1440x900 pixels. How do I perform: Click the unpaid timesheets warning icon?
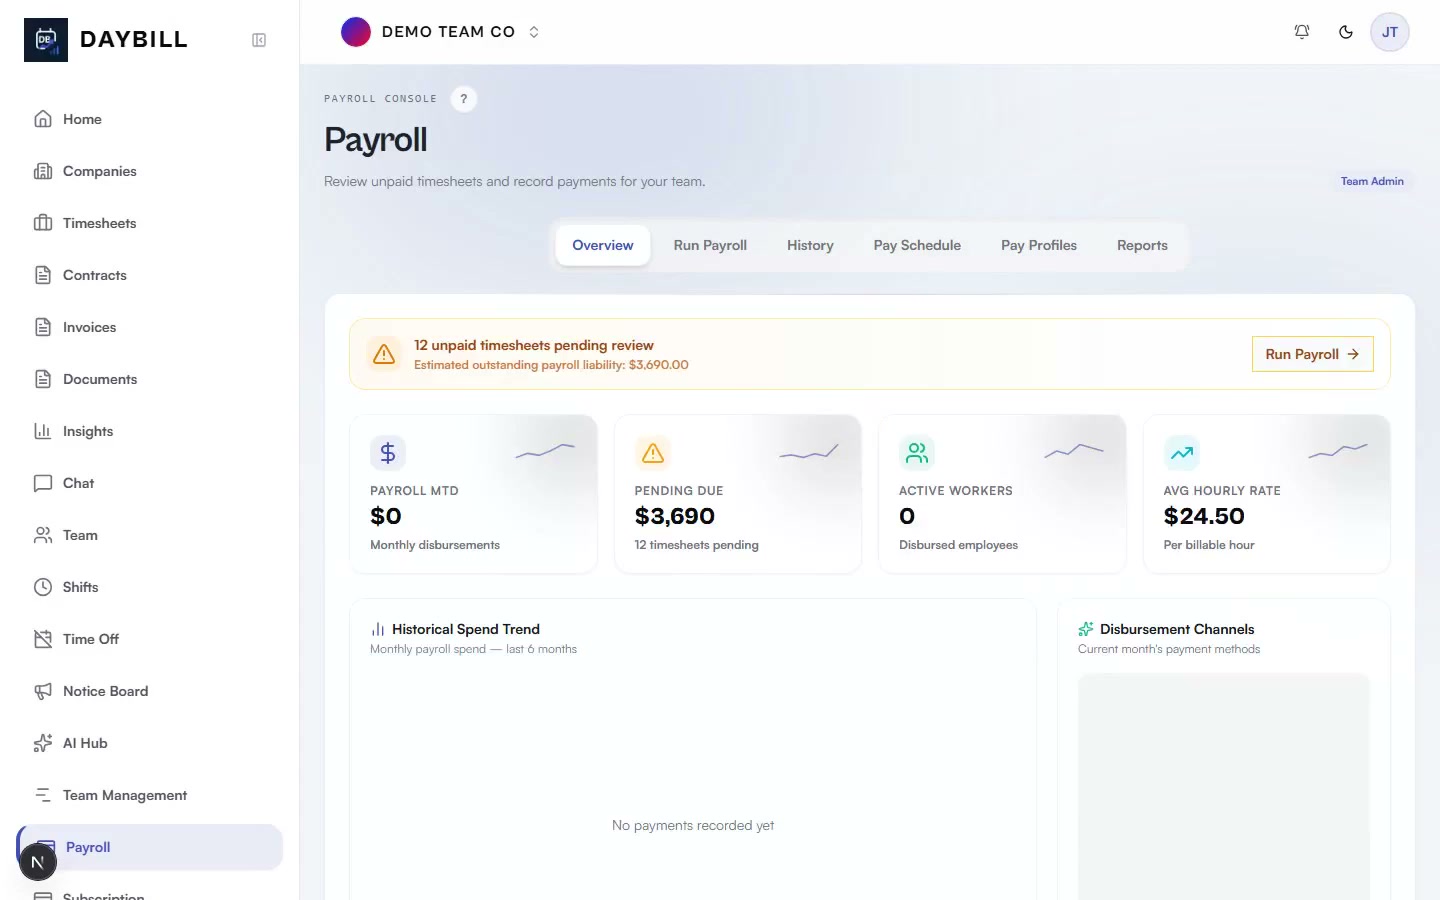point(384,354)
